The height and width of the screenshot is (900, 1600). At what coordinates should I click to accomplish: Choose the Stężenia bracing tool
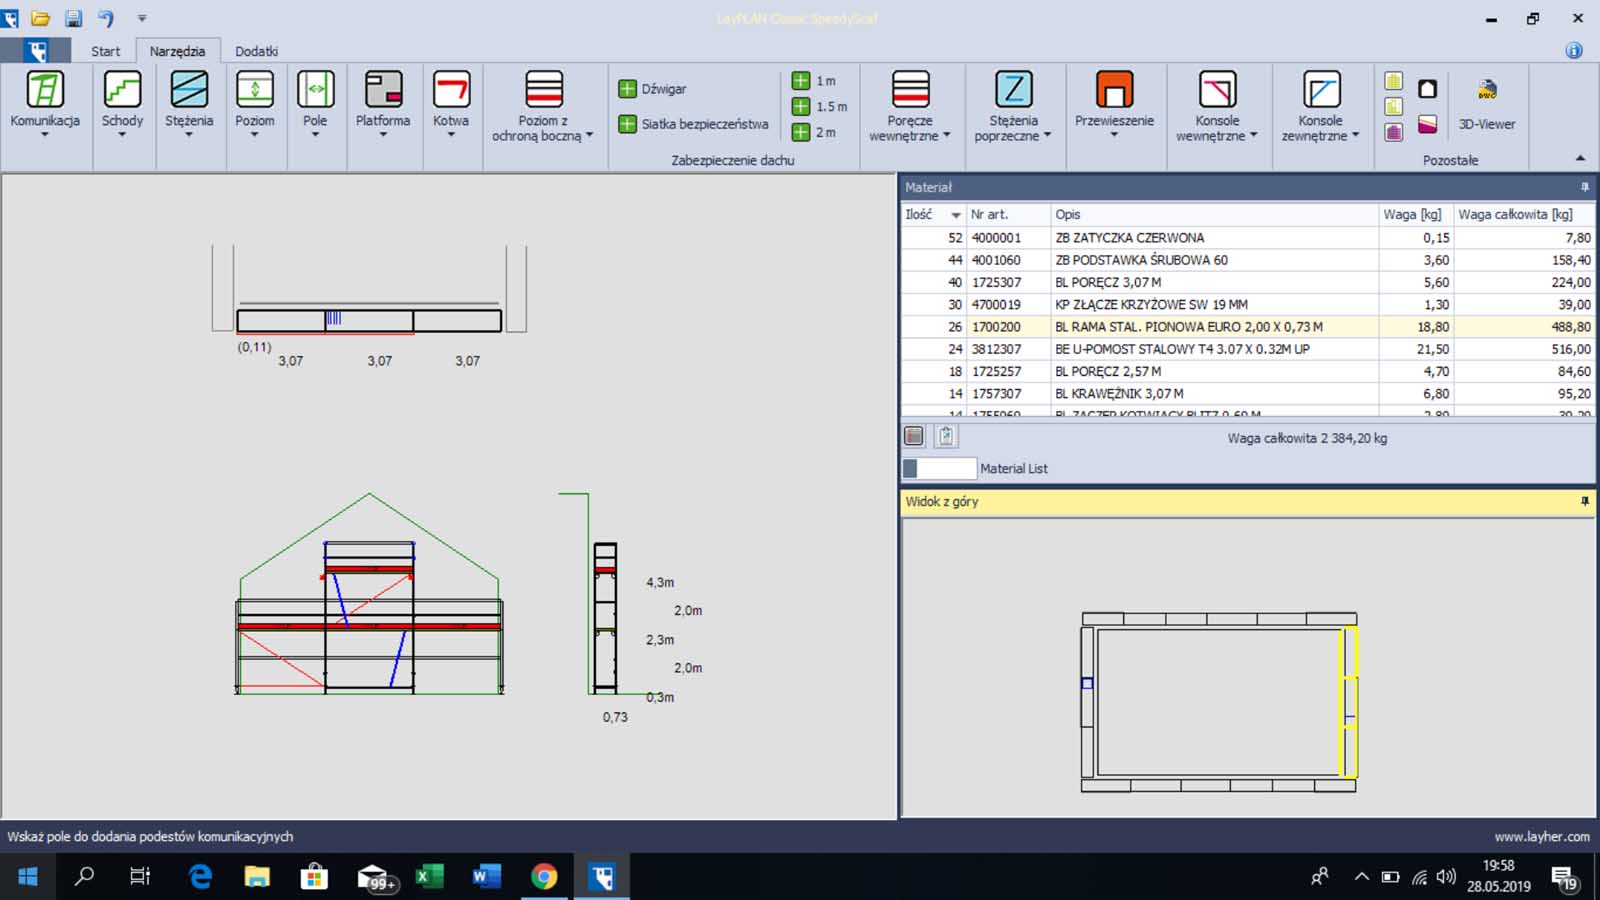189,90
